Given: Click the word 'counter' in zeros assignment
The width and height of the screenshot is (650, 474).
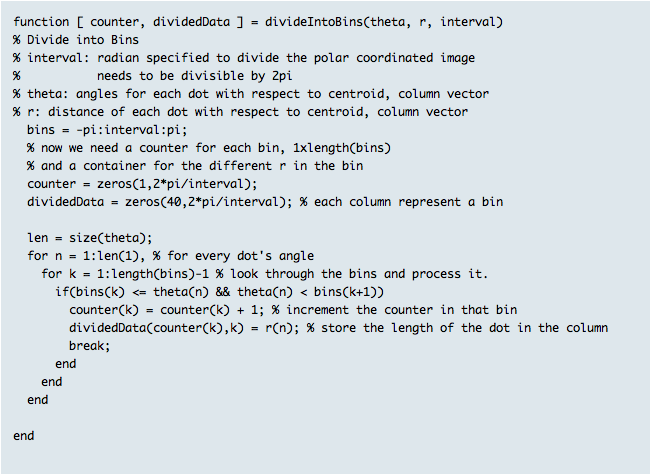Looking at the screenshot, I should pos(51,184).
